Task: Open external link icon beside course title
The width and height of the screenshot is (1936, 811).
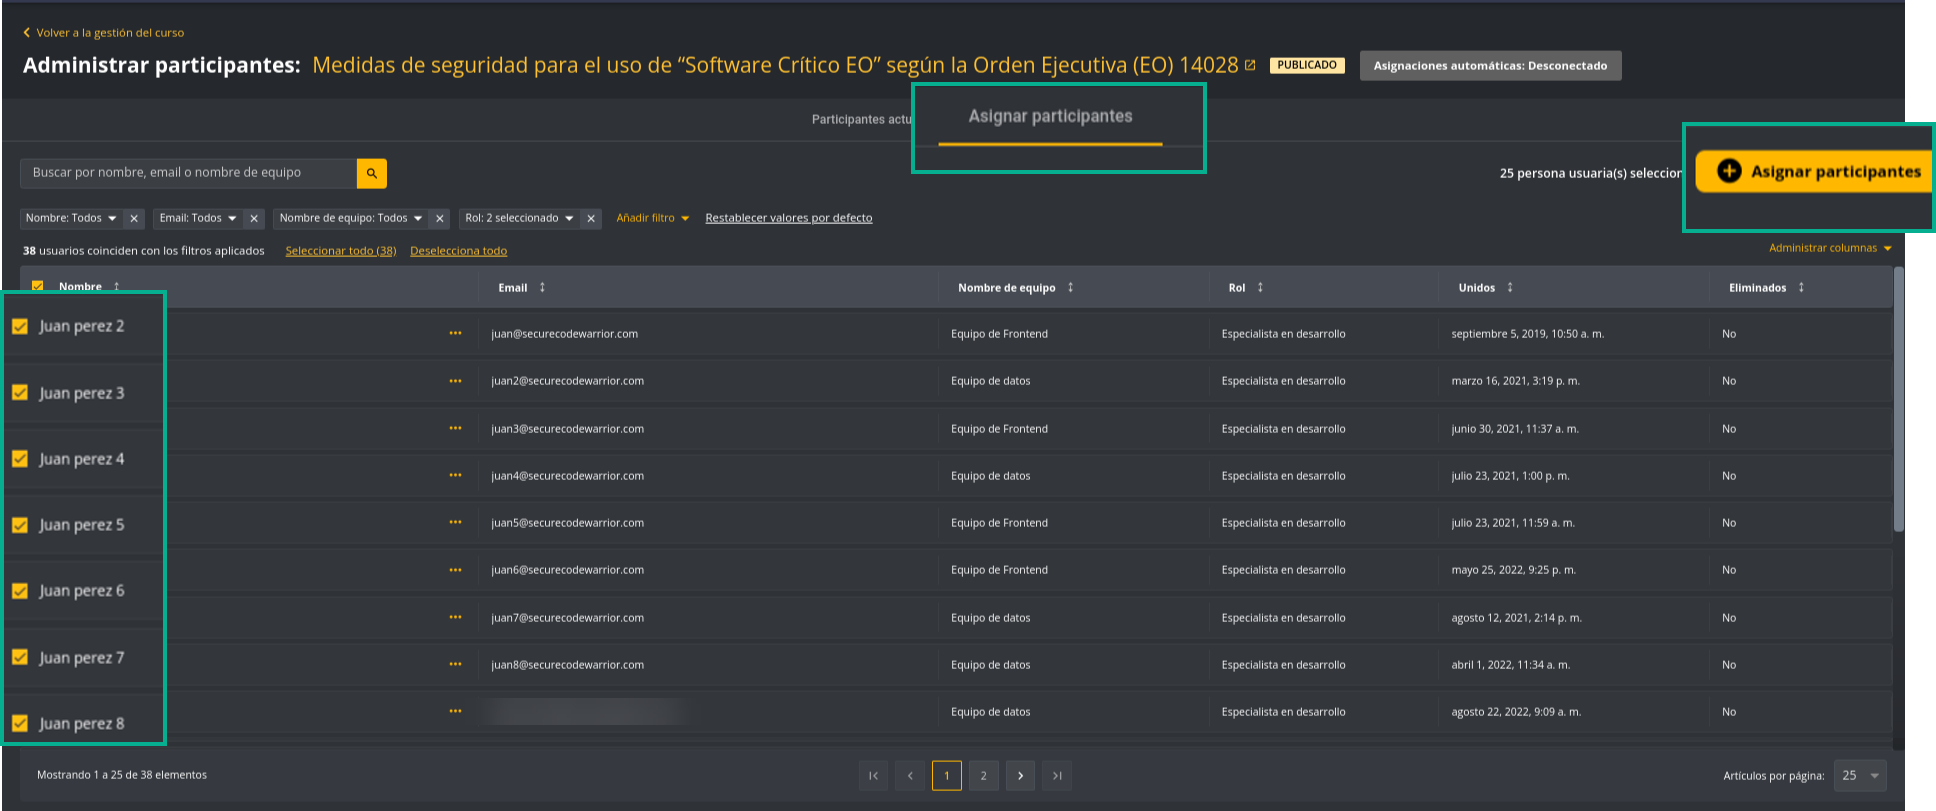Action: [x=1250, y=65]
